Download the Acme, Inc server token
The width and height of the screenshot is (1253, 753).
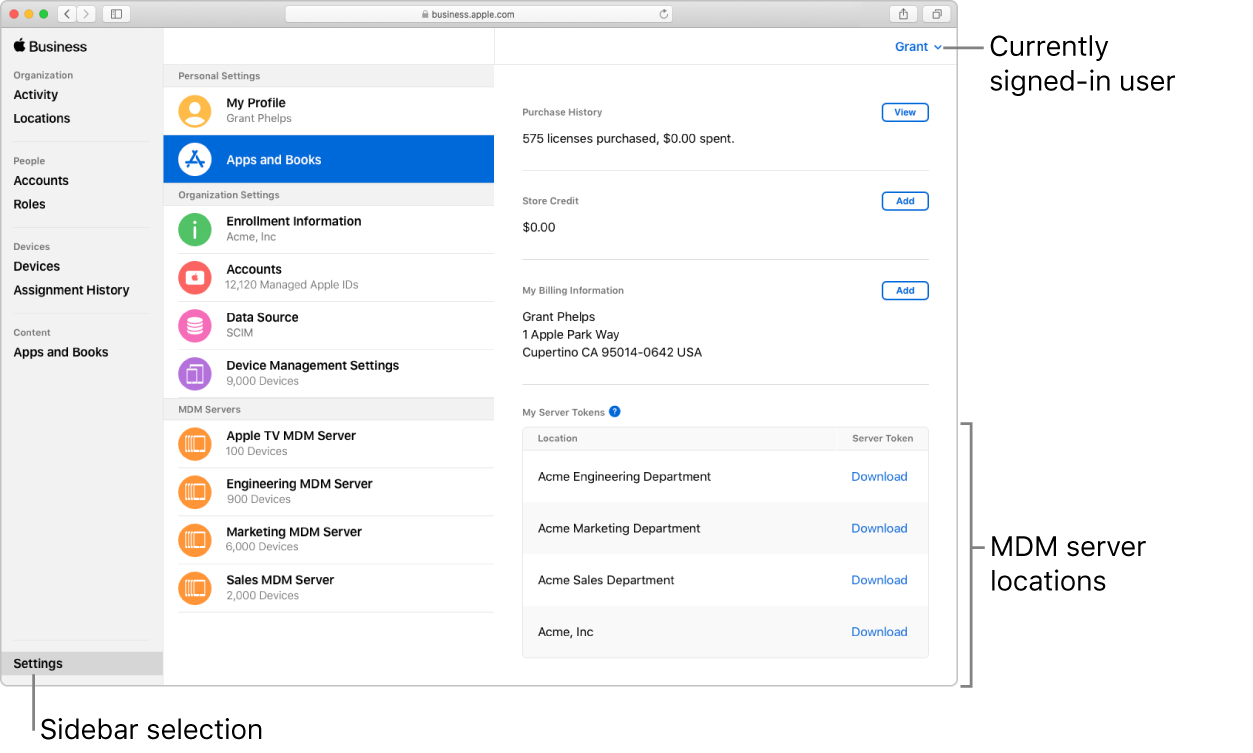pos(879,632)
